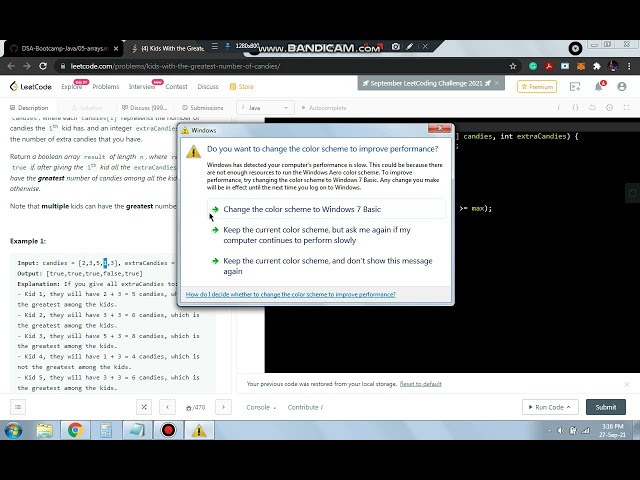Click the LeetCode logo

[31, 86]
